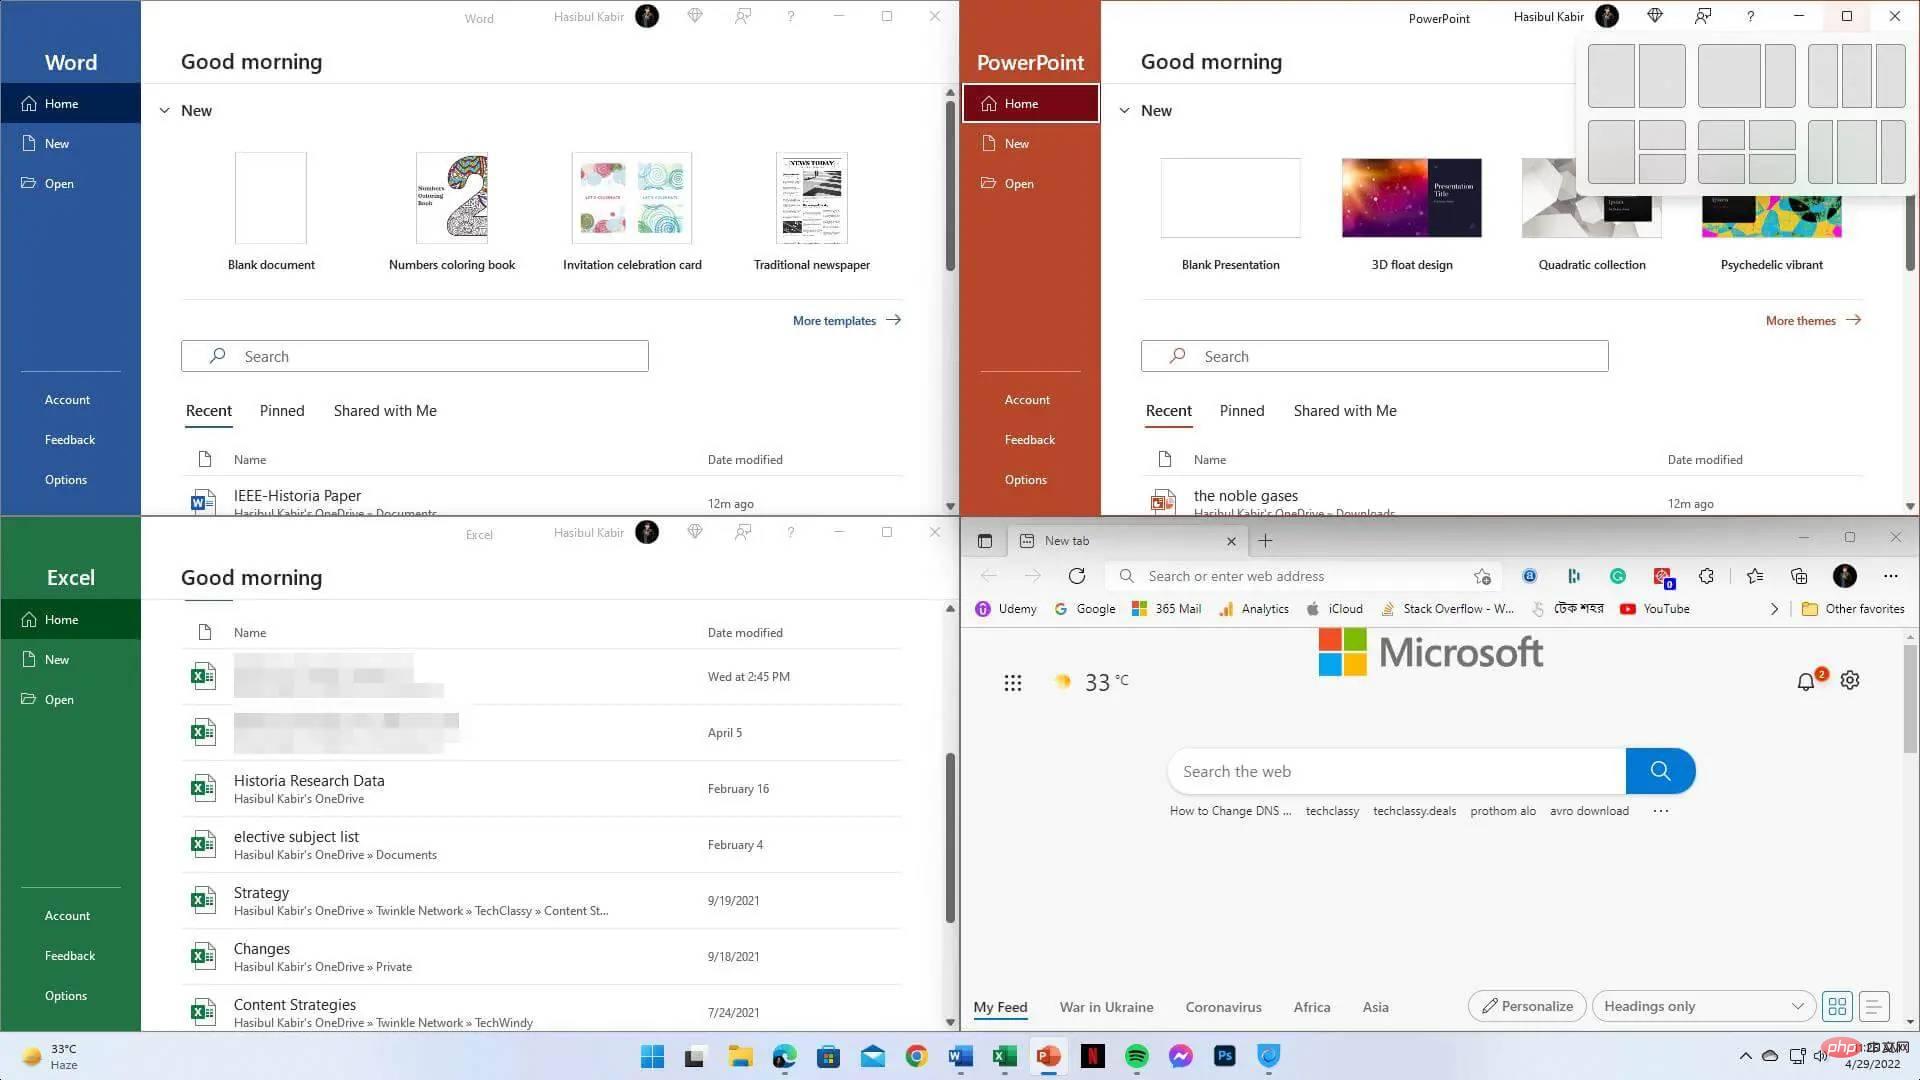Click the noble gases recent PowerPoint file

tap(1245, 493)
